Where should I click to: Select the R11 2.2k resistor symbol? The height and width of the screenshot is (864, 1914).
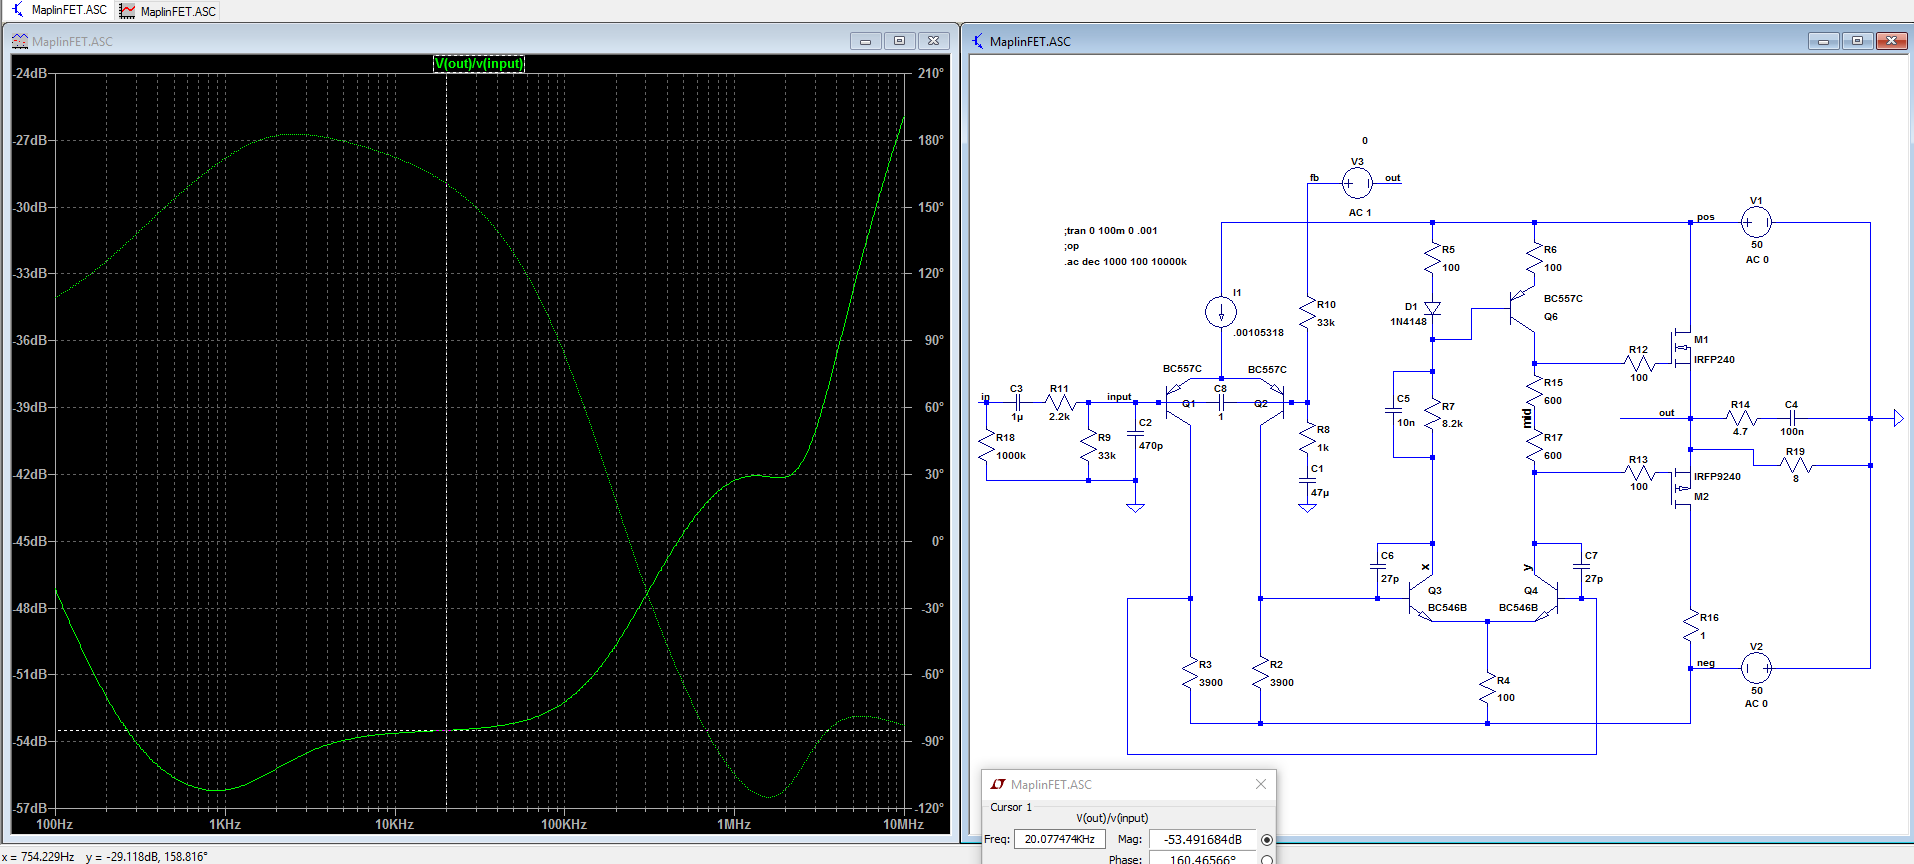click(1059, 402)
